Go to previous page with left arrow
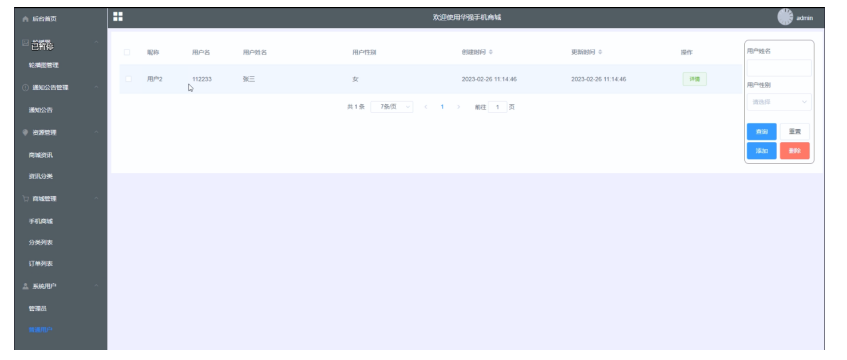 tap(426, 107)
